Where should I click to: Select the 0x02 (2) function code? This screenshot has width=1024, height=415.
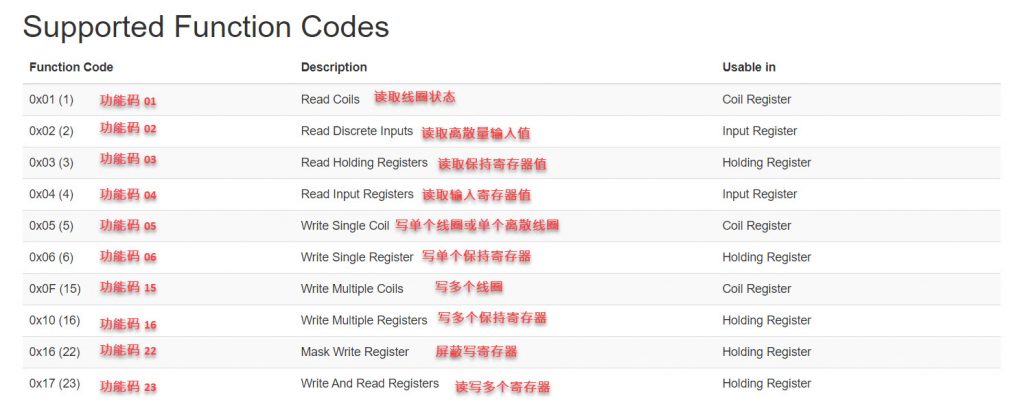pos(52,131)
